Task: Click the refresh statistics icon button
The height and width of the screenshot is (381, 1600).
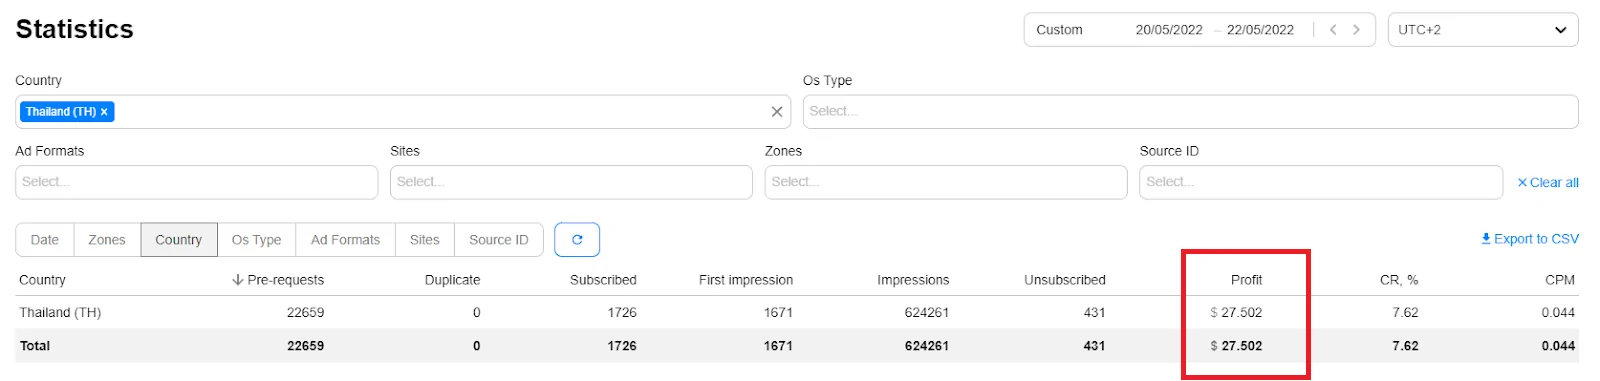Action: click(x=577, y=240)
